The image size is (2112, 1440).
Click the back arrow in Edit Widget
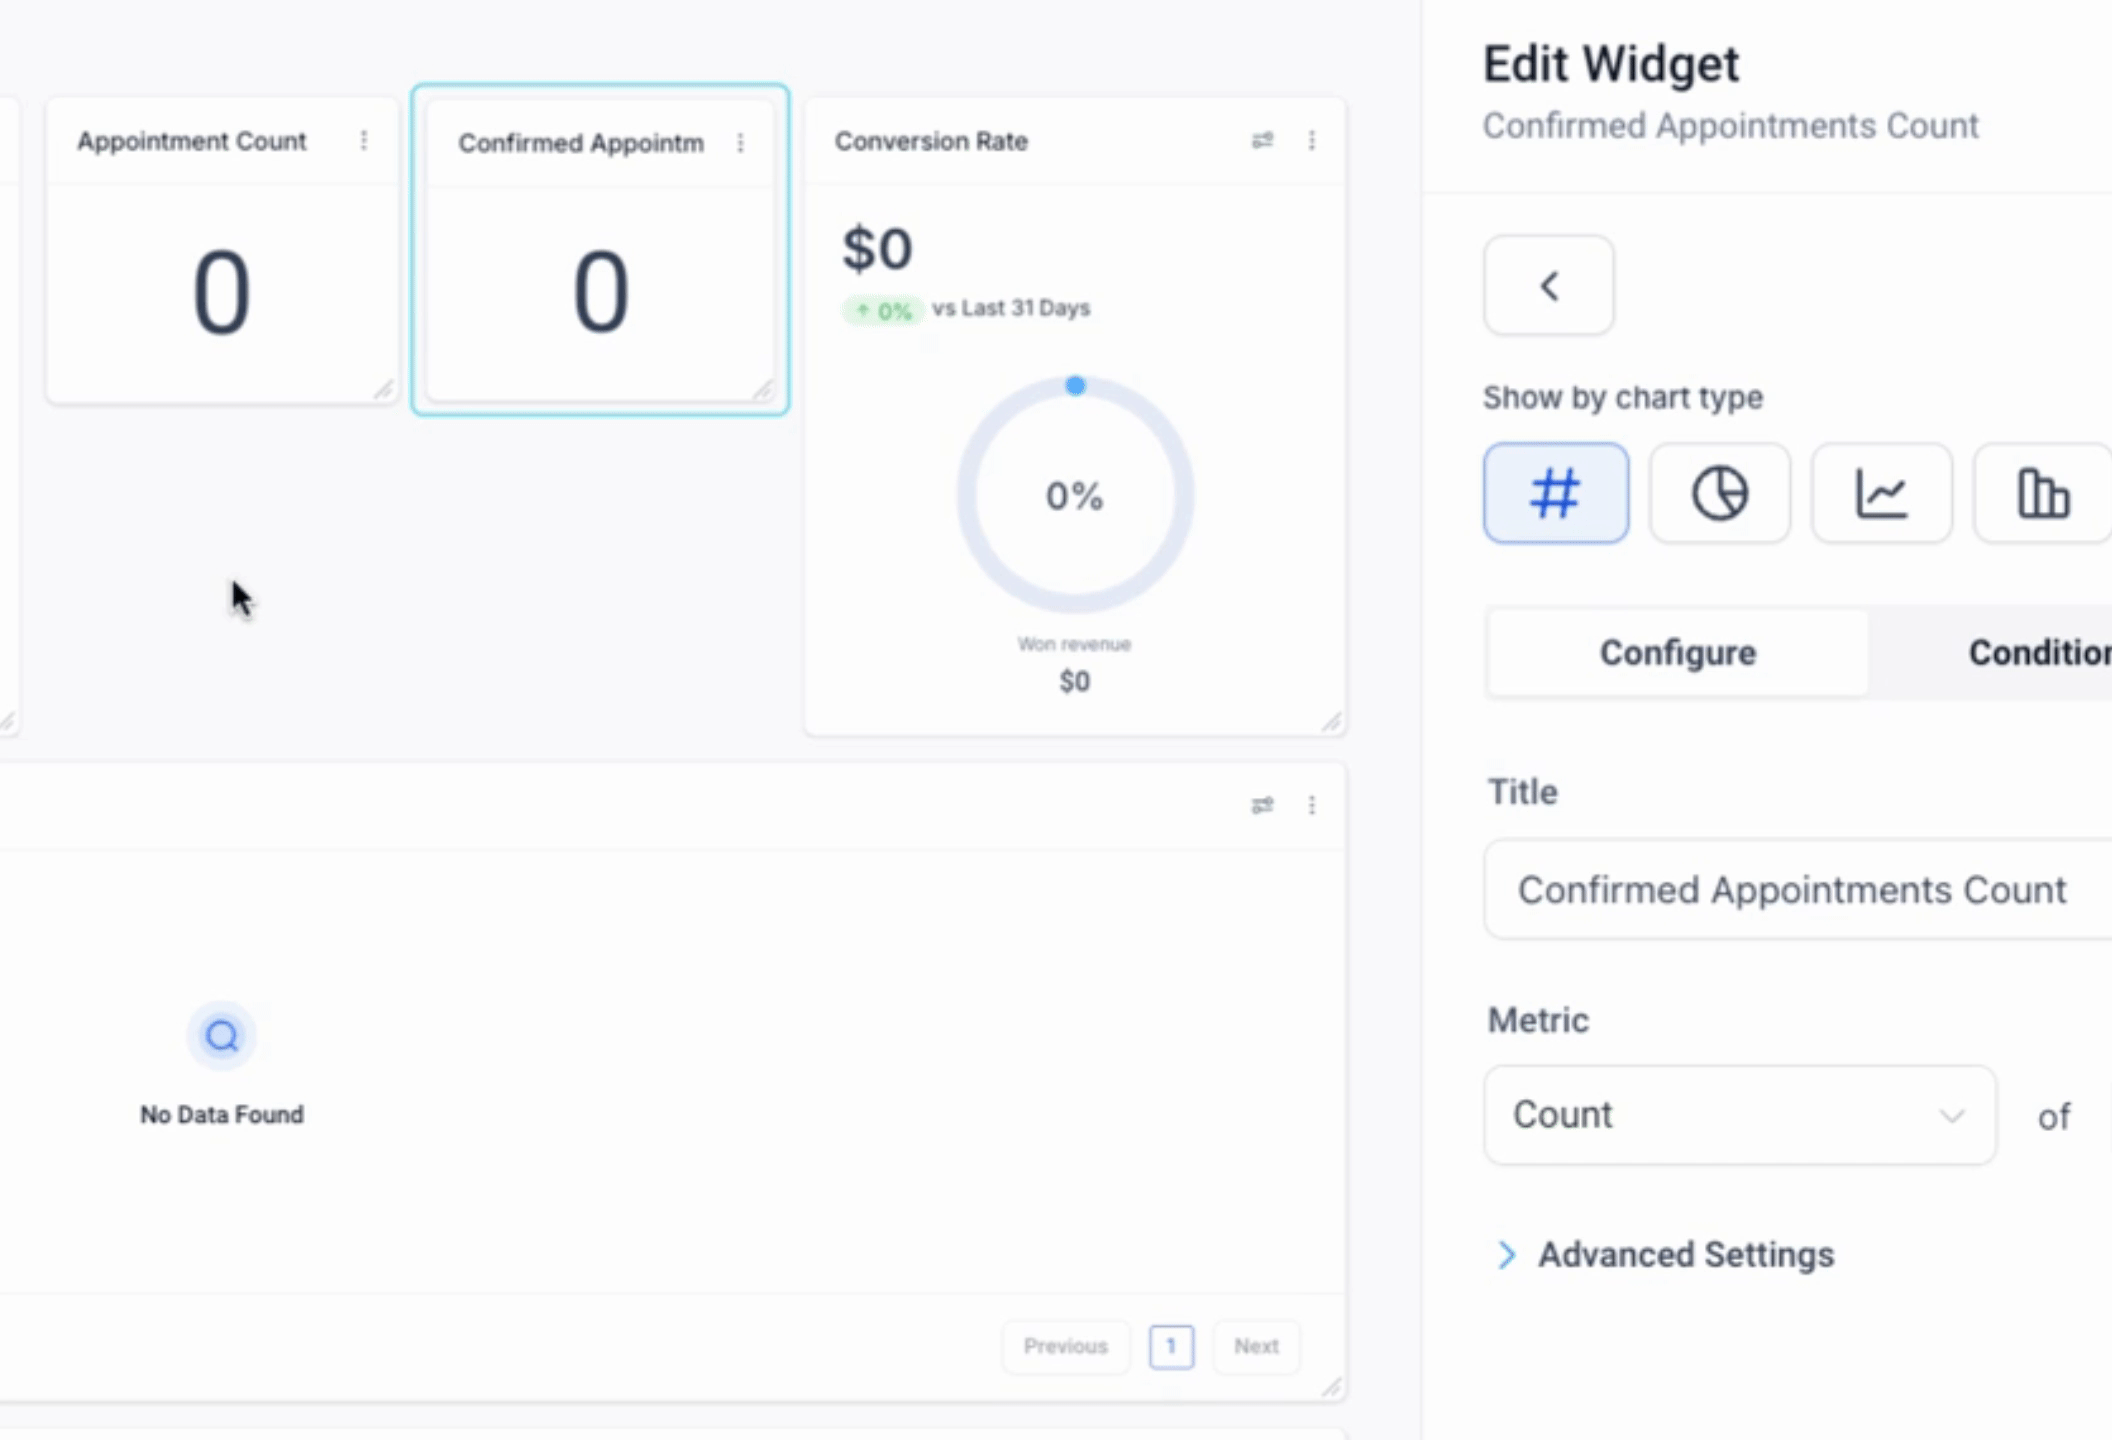pos(1548,286)
